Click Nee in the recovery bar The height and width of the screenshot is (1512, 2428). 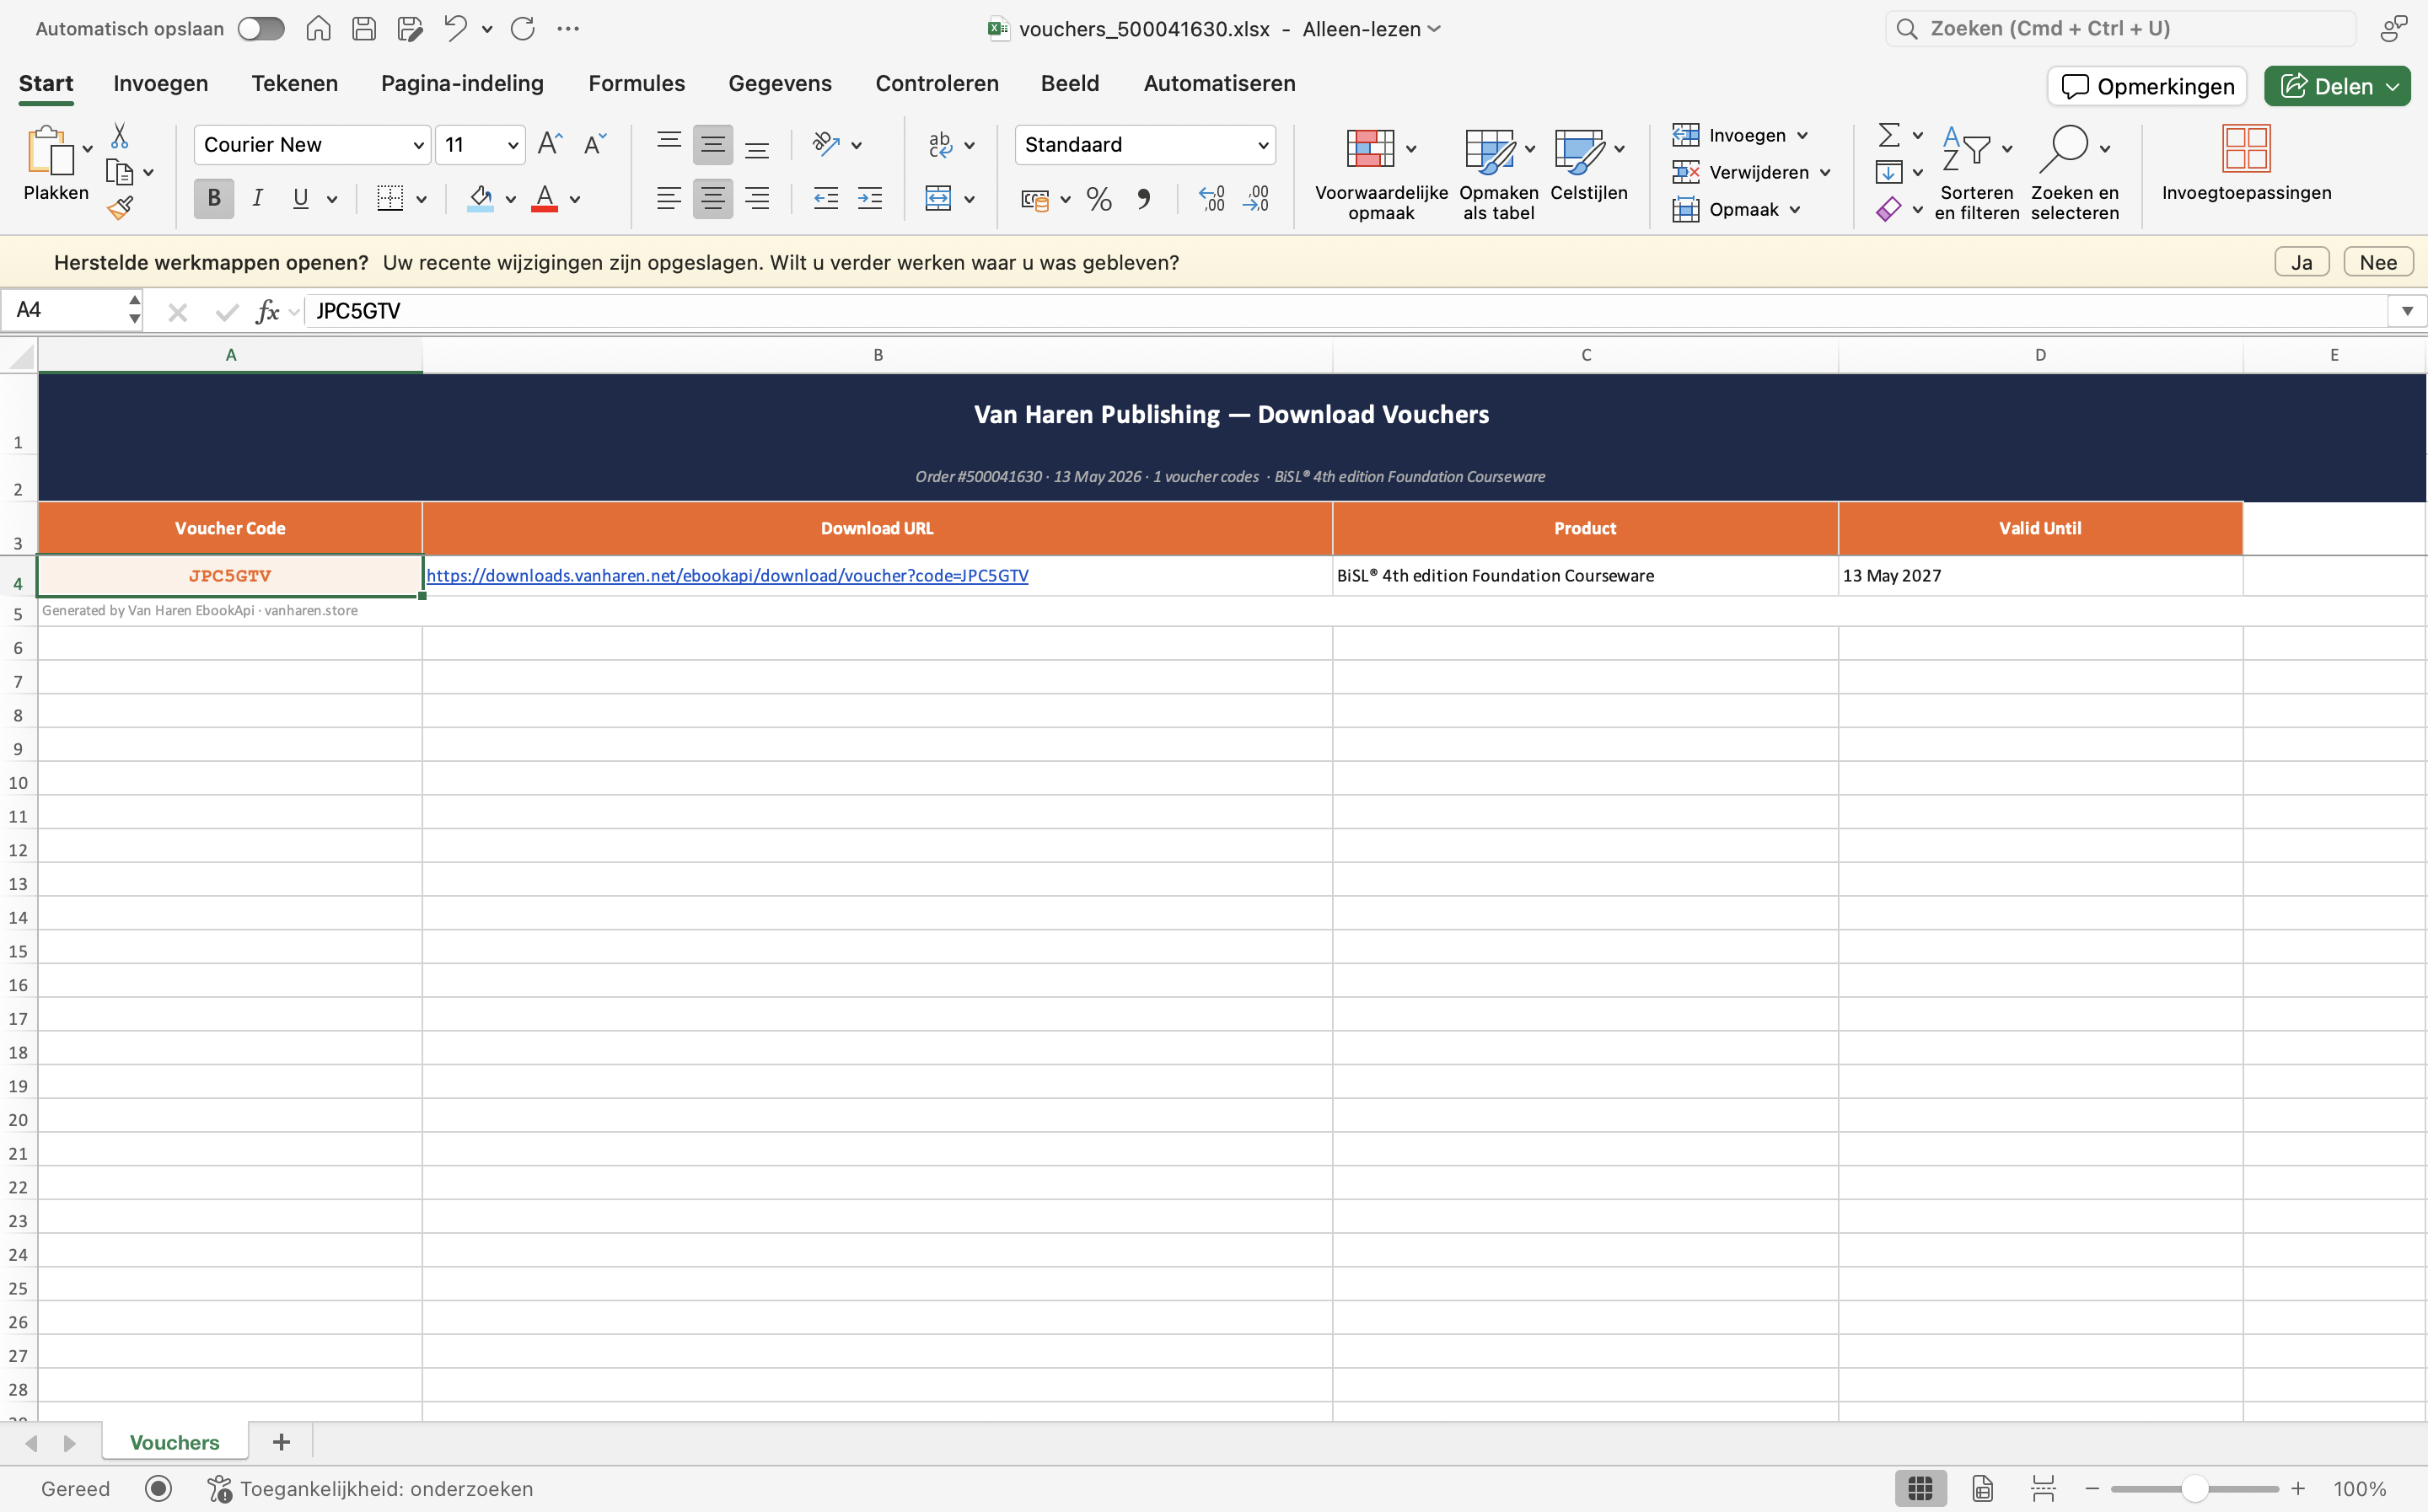(2378, 263)
